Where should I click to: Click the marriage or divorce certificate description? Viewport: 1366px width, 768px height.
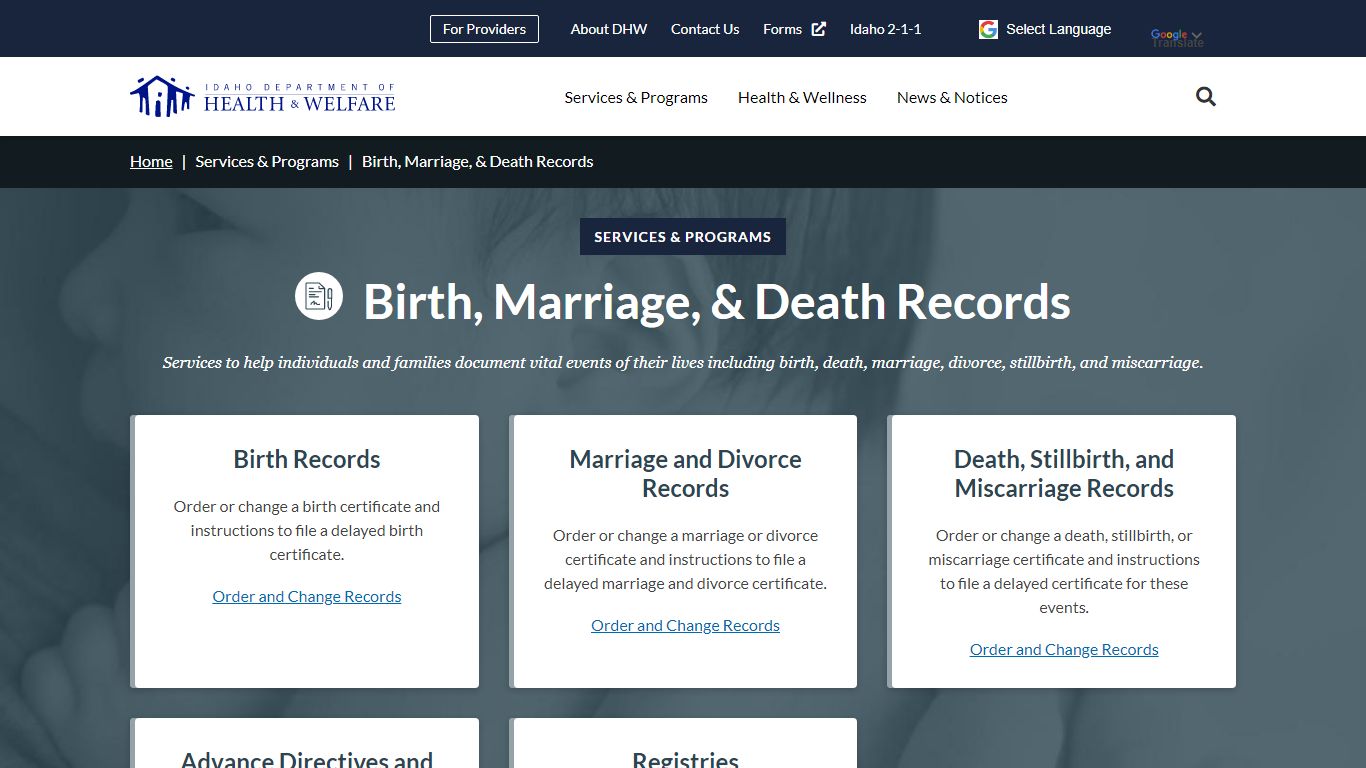tap(685, 559)
